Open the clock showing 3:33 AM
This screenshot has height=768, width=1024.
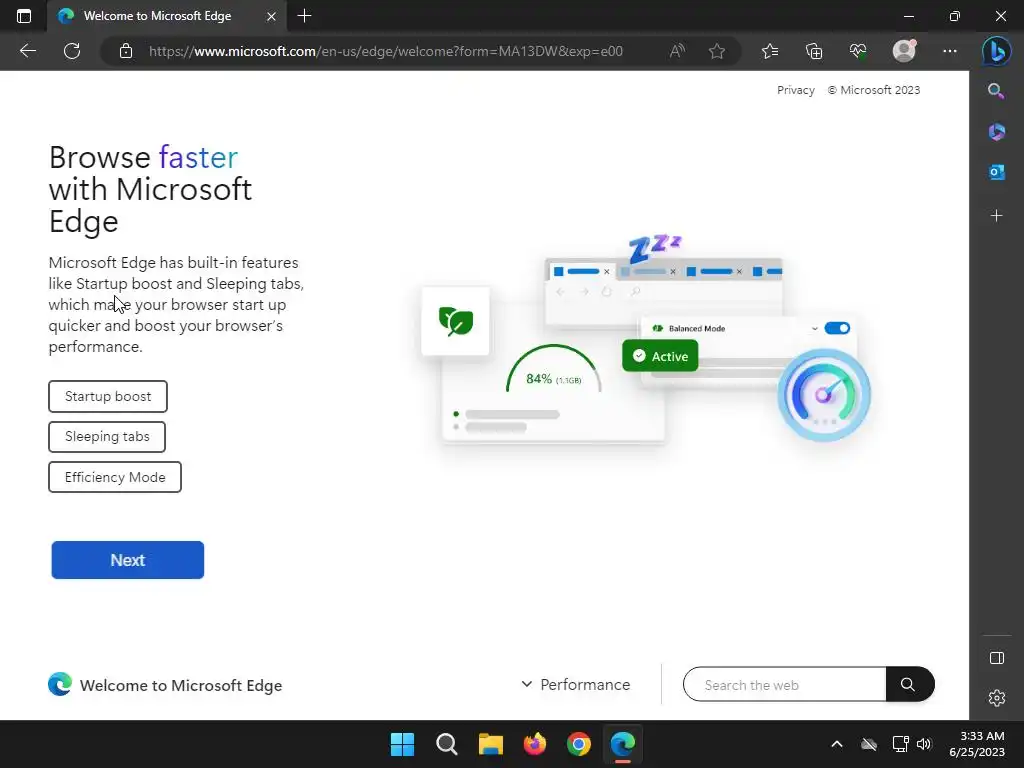(977, 744)
